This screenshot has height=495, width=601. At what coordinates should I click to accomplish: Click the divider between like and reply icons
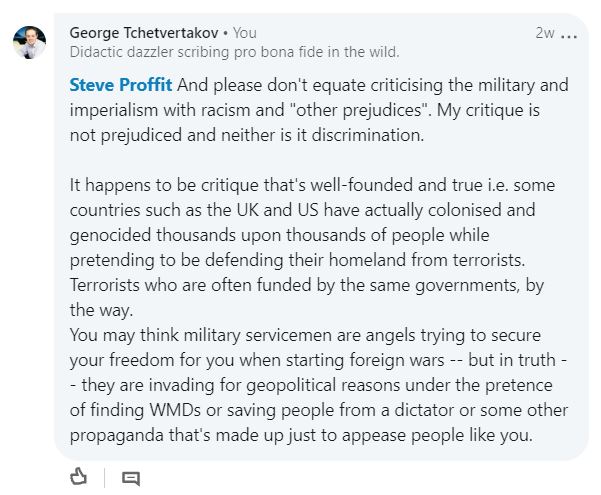pyautogui.click(x=105, y=478)
